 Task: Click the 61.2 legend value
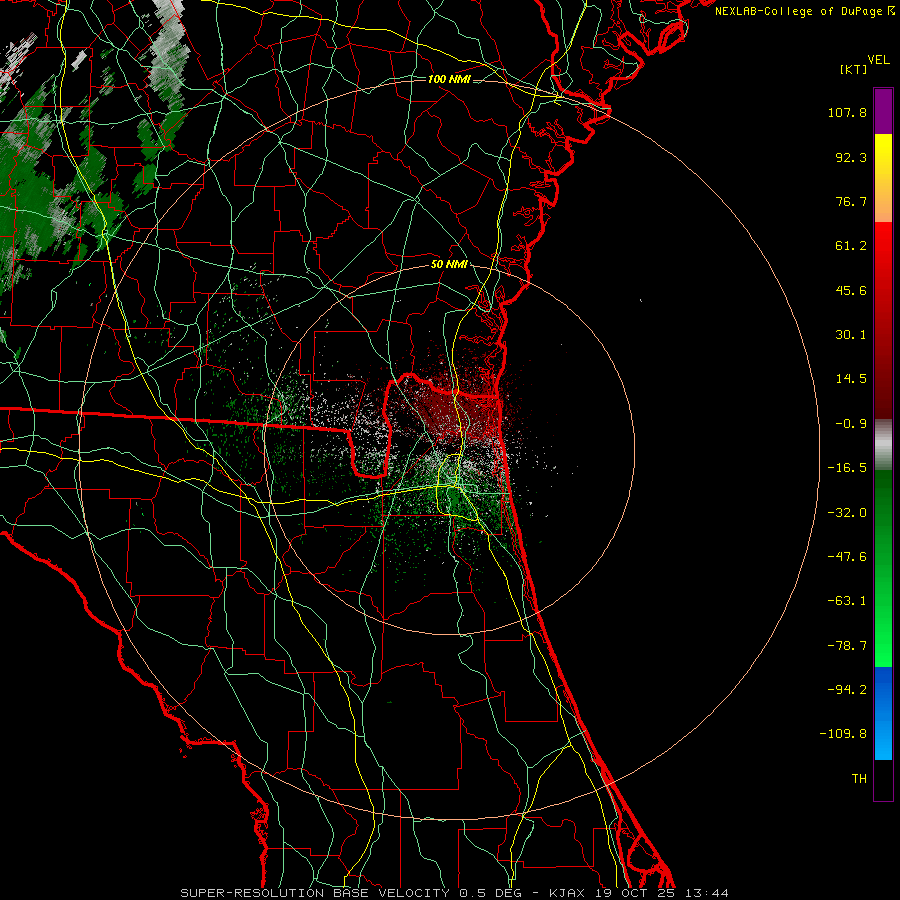pyautogui.click(x=851, y=246)
